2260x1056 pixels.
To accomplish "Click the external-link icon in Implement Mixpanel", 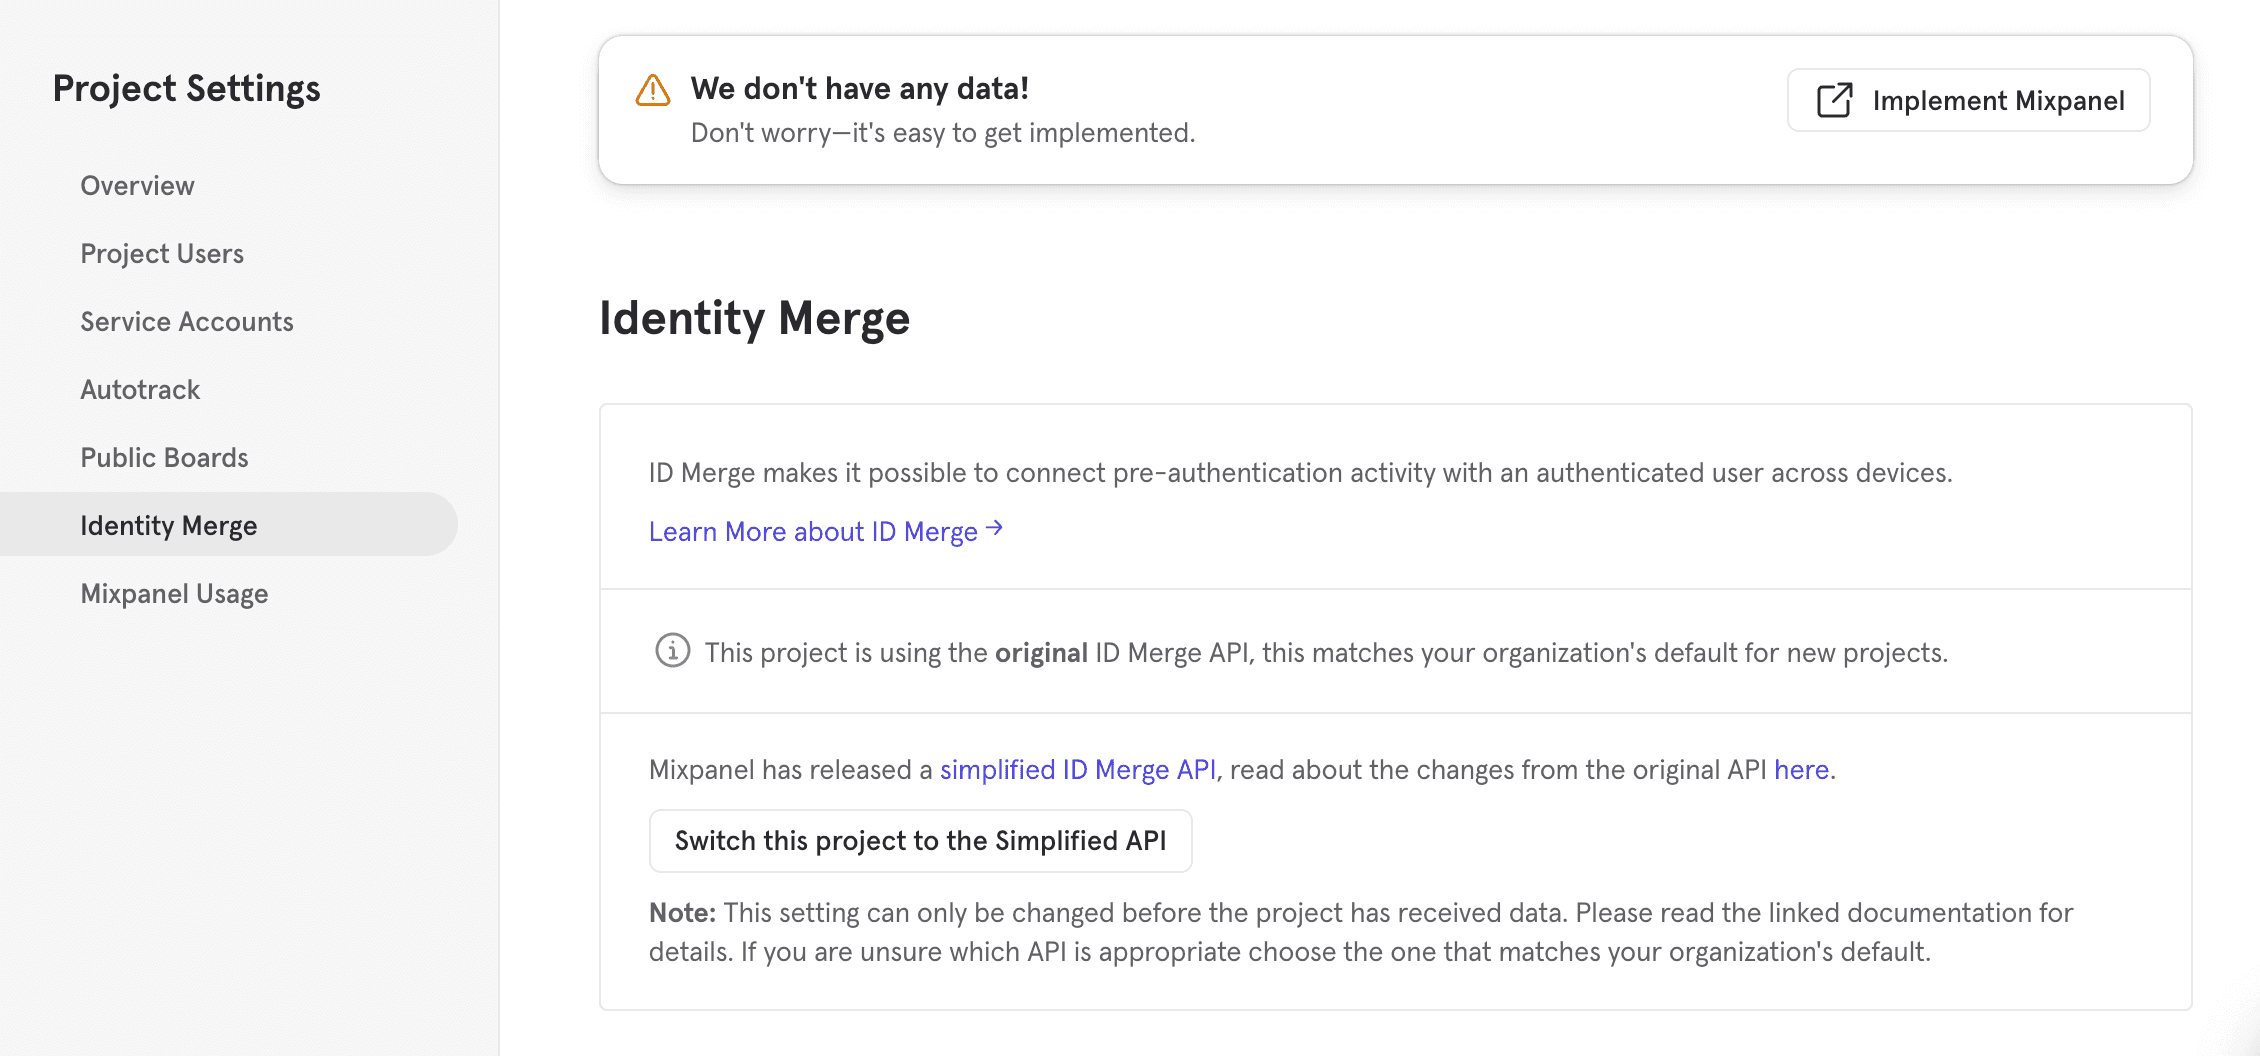I will click(1834, 100).
